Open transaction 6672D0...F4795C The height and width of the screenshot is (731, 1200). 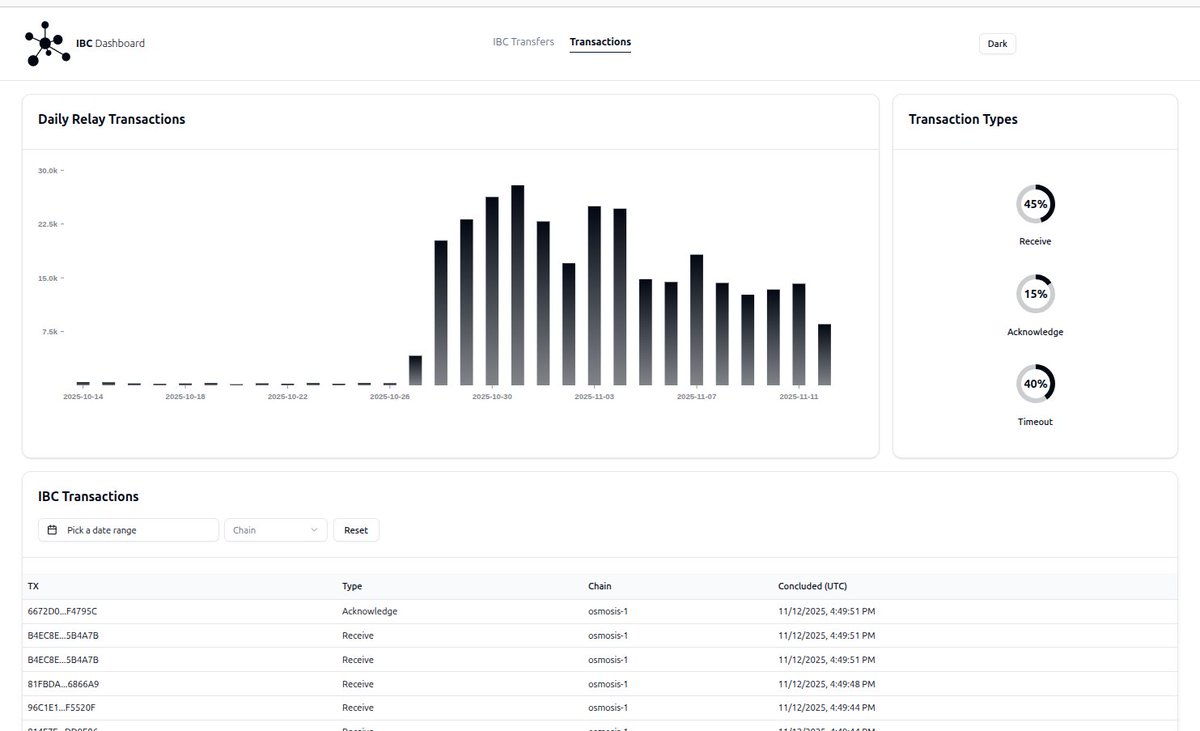point(63,611)
